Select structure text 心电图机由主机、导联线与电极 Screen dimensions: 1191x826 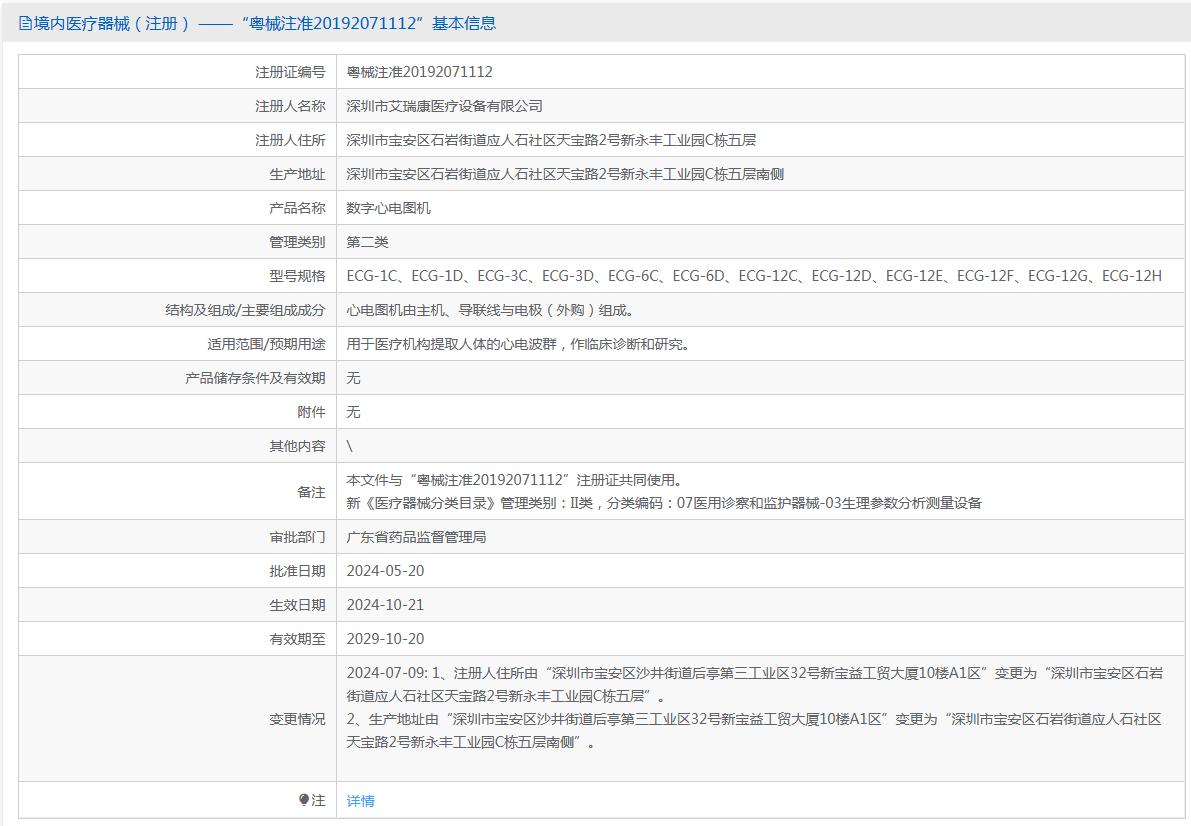(490, 310)
